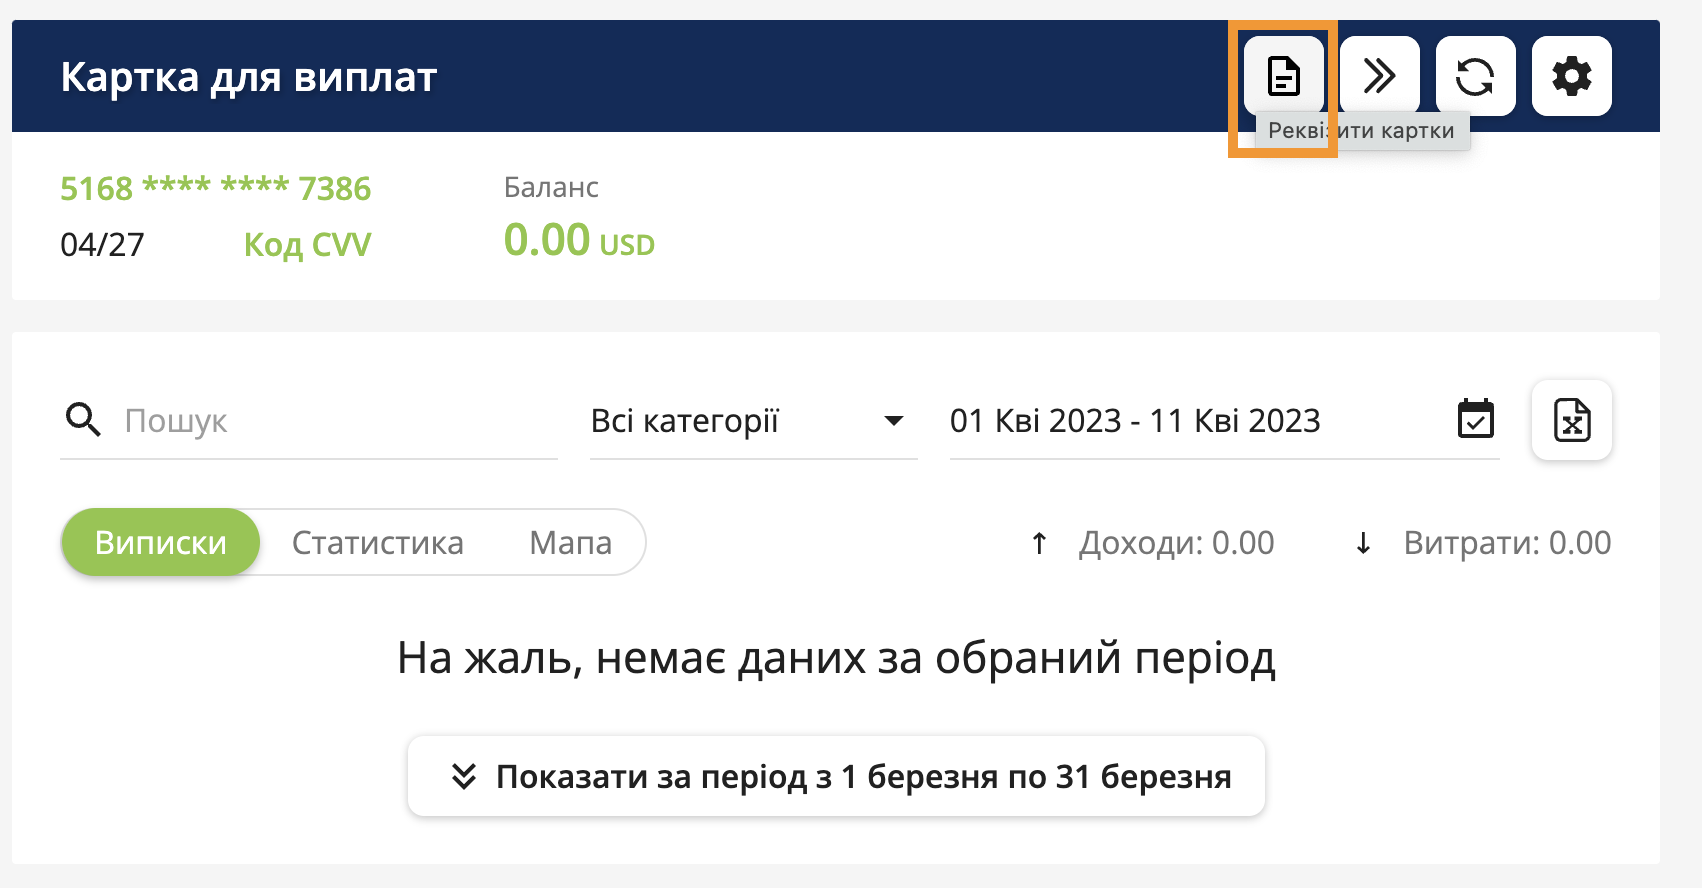Open card settings gear icon
The width and height of the screenshot is (1702, 888).
click(x=1571, y=76)
